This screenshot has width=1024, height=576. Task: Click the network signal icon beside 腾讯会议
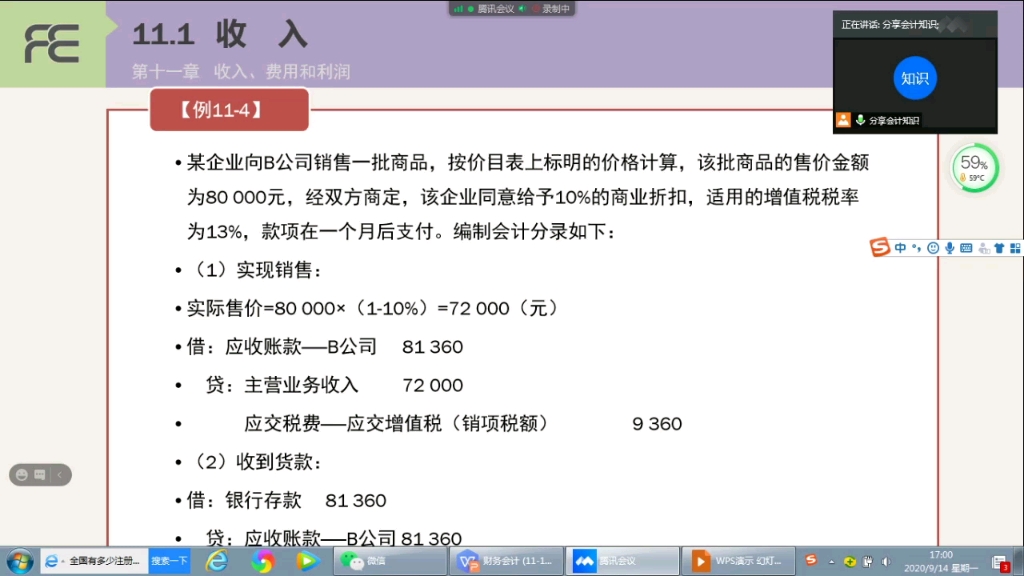pyautogui.click(x=458, y=8)
